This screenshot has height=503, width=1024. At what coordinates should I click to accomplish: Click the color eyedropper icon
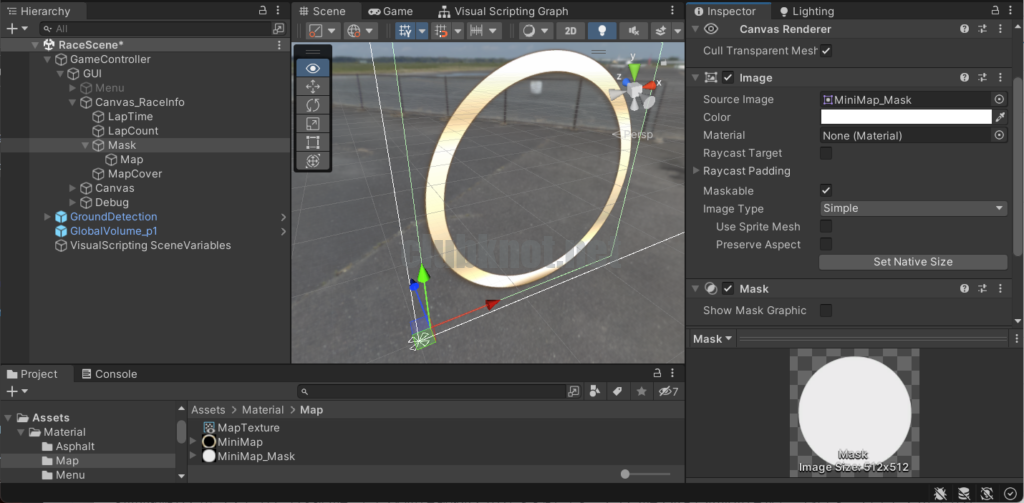999,117
